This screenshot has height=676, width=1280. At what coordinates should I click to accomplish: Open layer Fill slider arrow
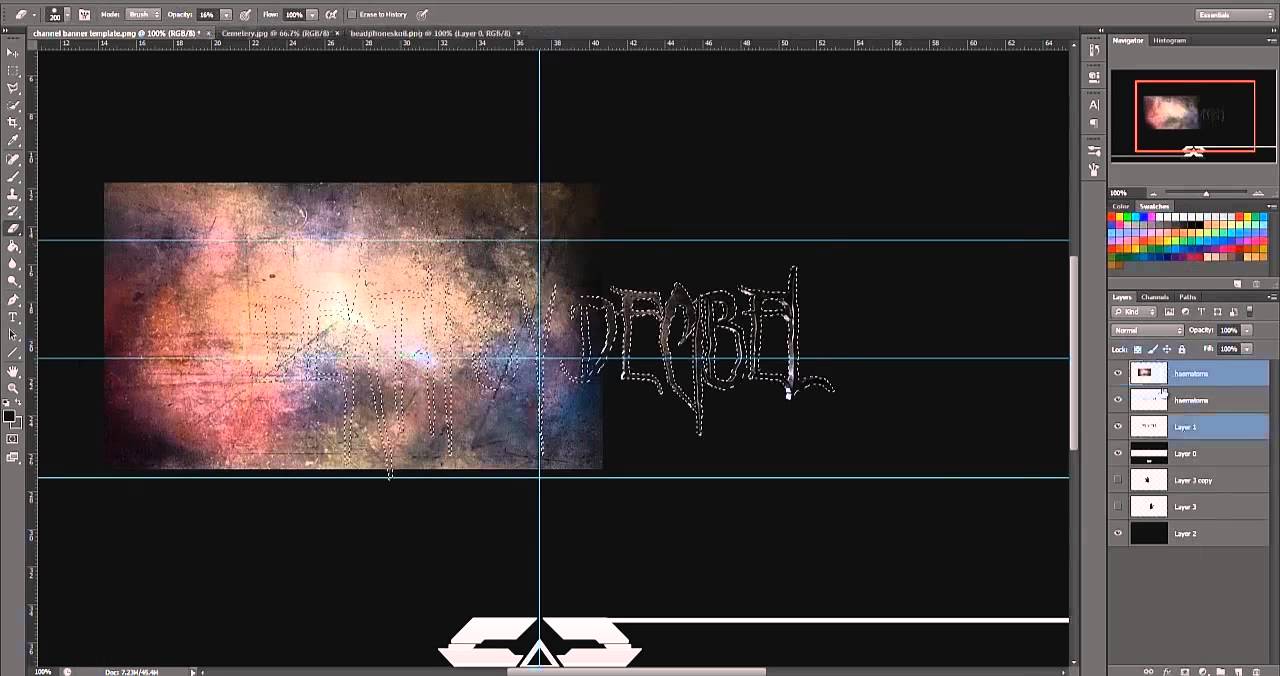(x=1246, y=349)
